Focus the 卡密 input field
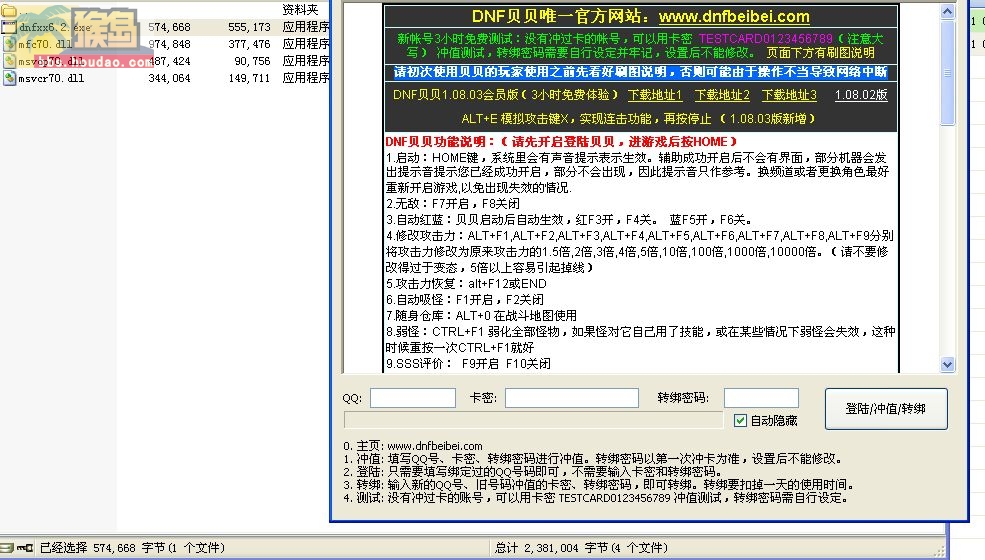Viewport: 985px width, 560px height. coord(572,398)
